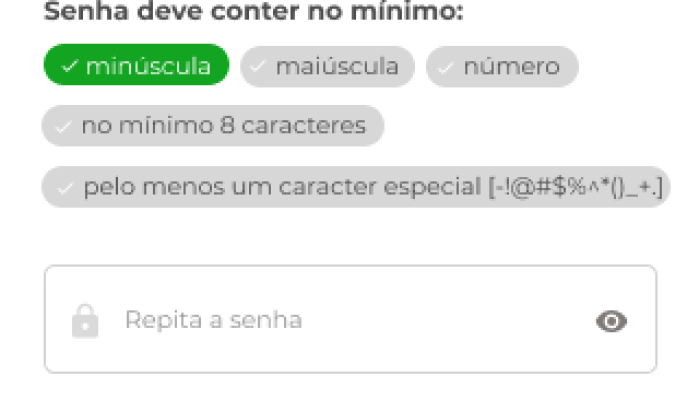
Task: Click the checkmark before "pelo menos um caracter"
Action: pyautogui.click(x=65, y=187)
